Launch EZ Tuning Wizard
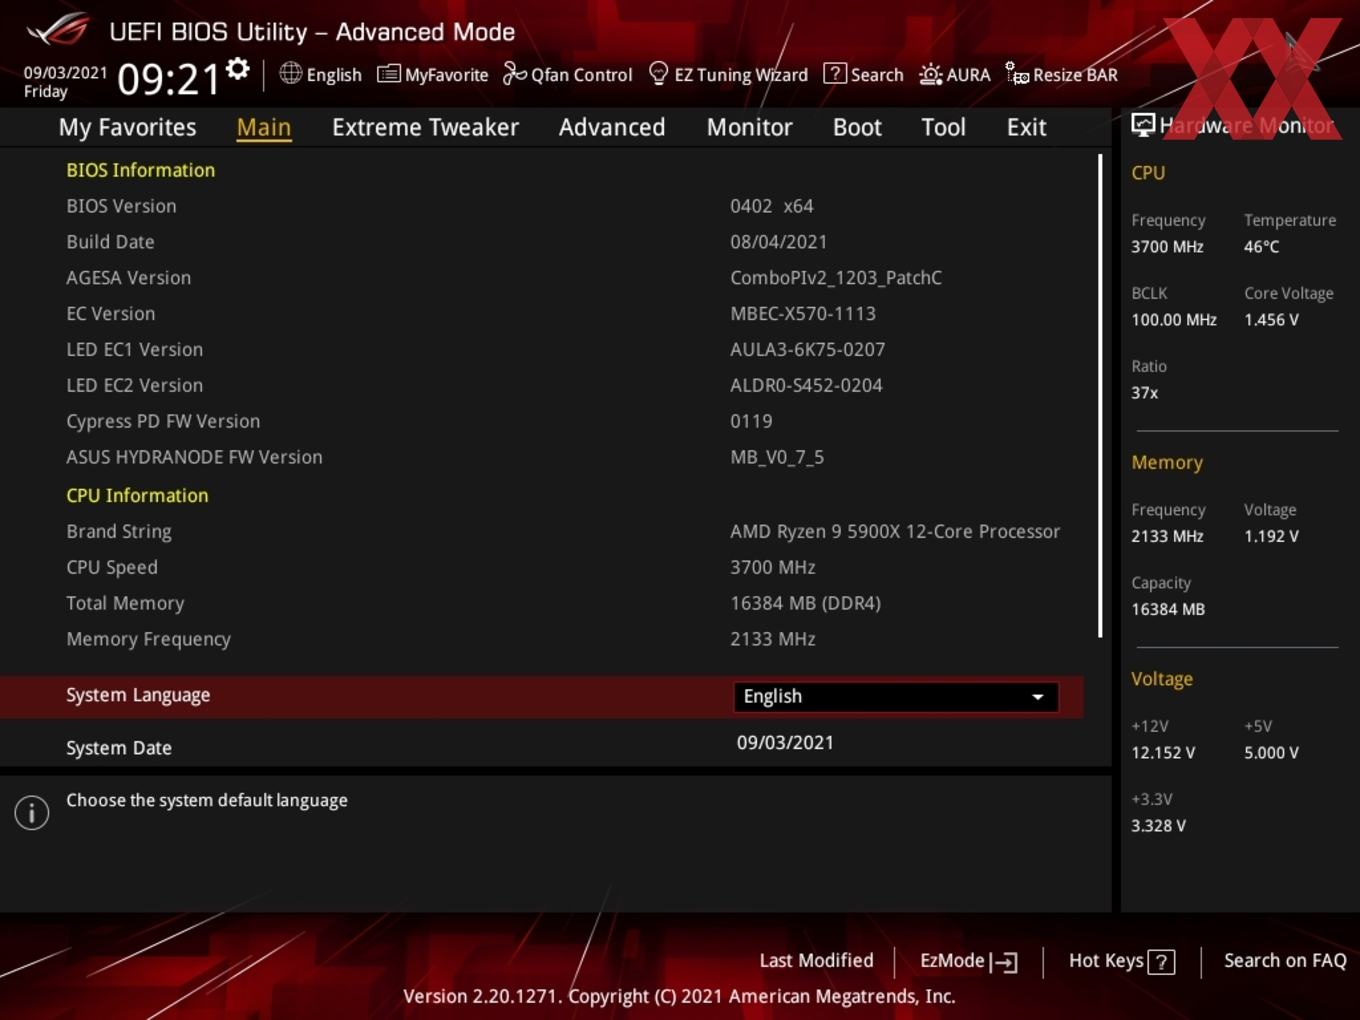 click(728, 74)
